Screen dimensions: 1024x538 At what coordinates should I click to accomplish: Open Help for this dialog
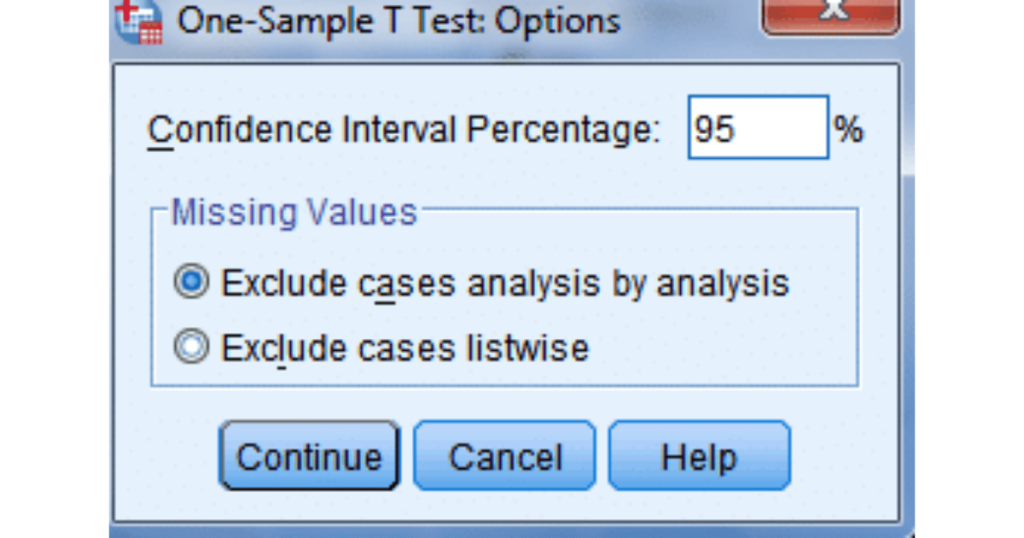tap(698, 457)
